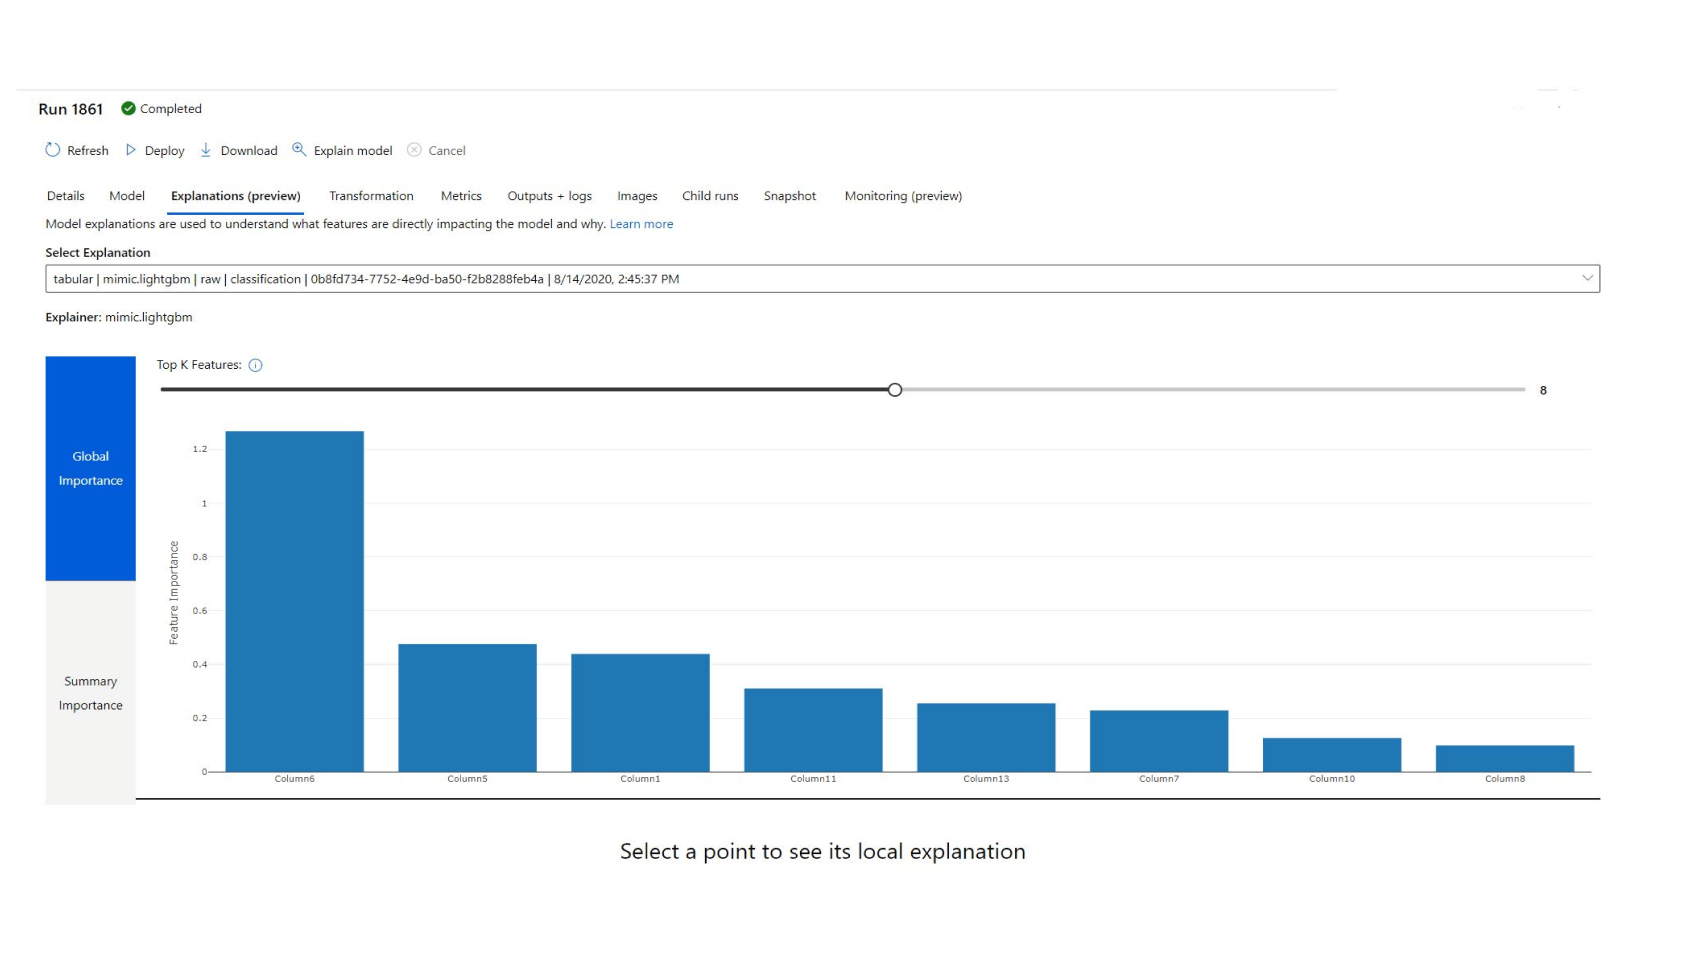Go to the Child runs tab

pyautogui.click(x=710, y=196)
